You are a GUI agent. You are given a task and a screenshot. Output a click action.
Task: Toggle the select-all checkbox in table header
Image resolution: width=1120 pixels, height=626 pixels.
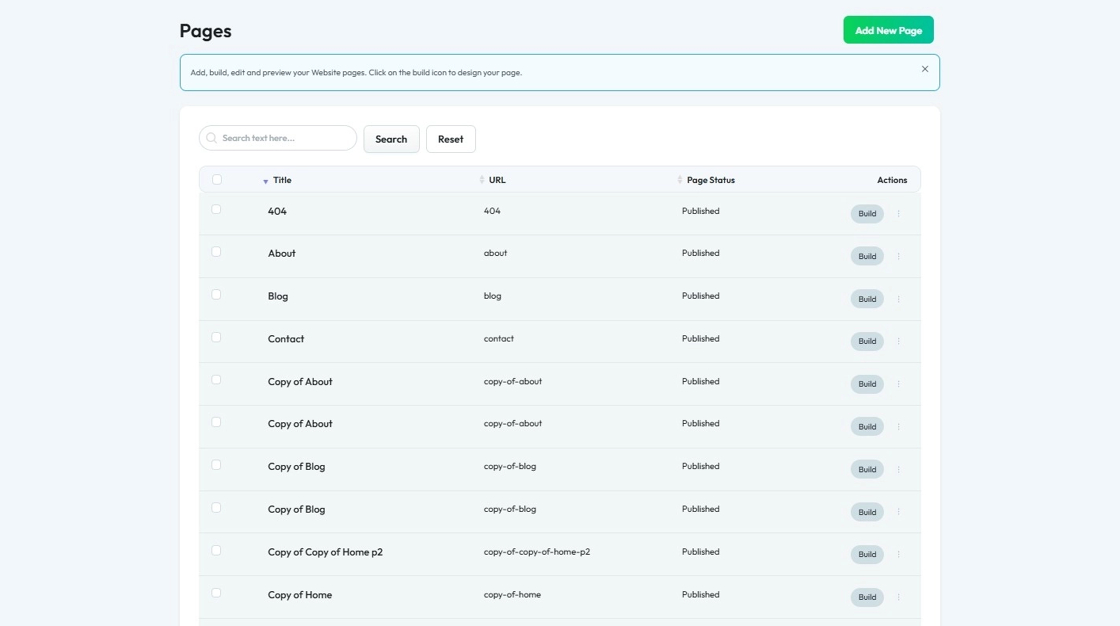point(217,180)
